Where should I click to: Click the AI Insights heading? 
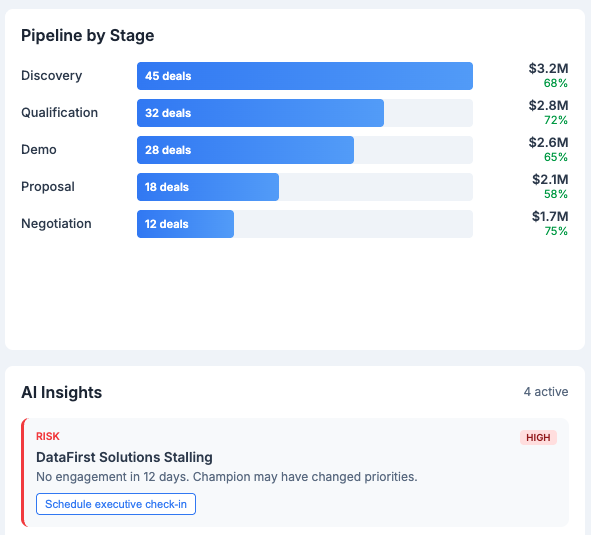coord(61,392)
